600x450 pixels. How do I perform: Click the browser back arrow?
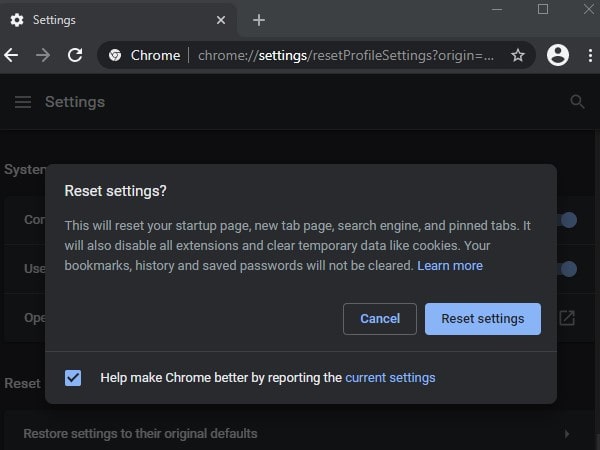(11, 55)
